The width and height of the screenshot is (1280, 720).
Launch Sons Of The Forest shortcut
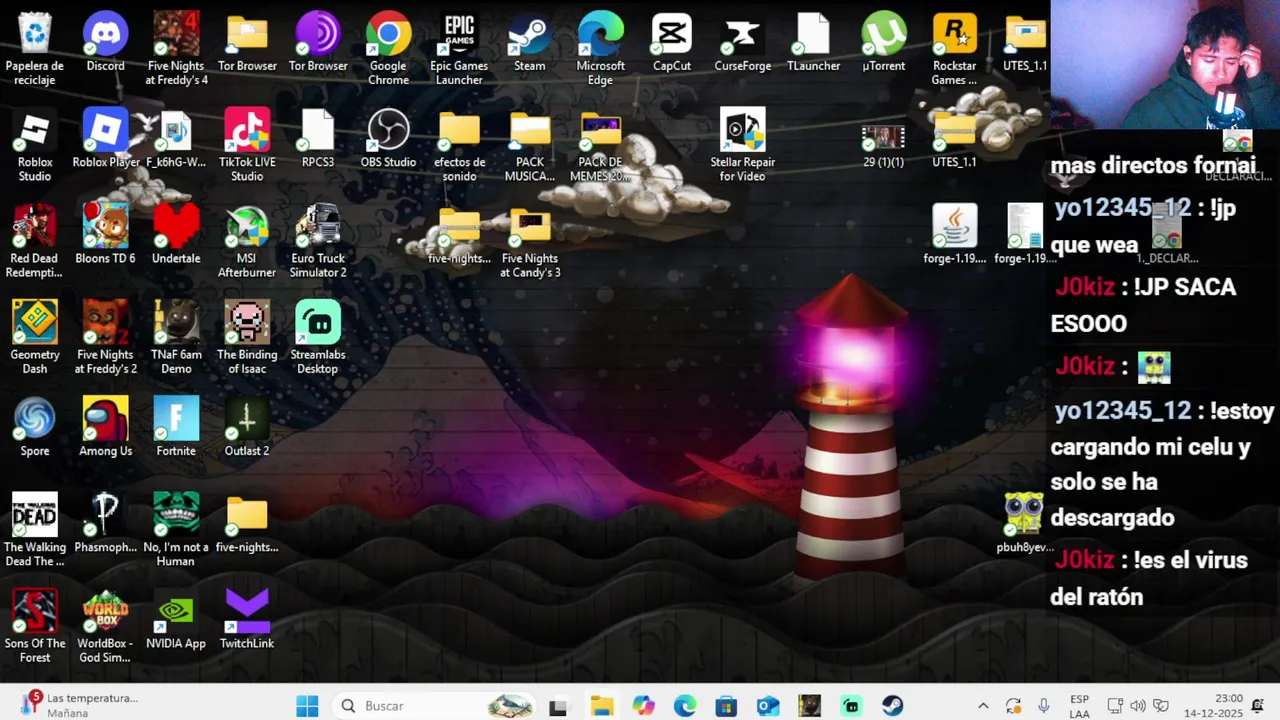pyautogui.click(x=35, y=627)
